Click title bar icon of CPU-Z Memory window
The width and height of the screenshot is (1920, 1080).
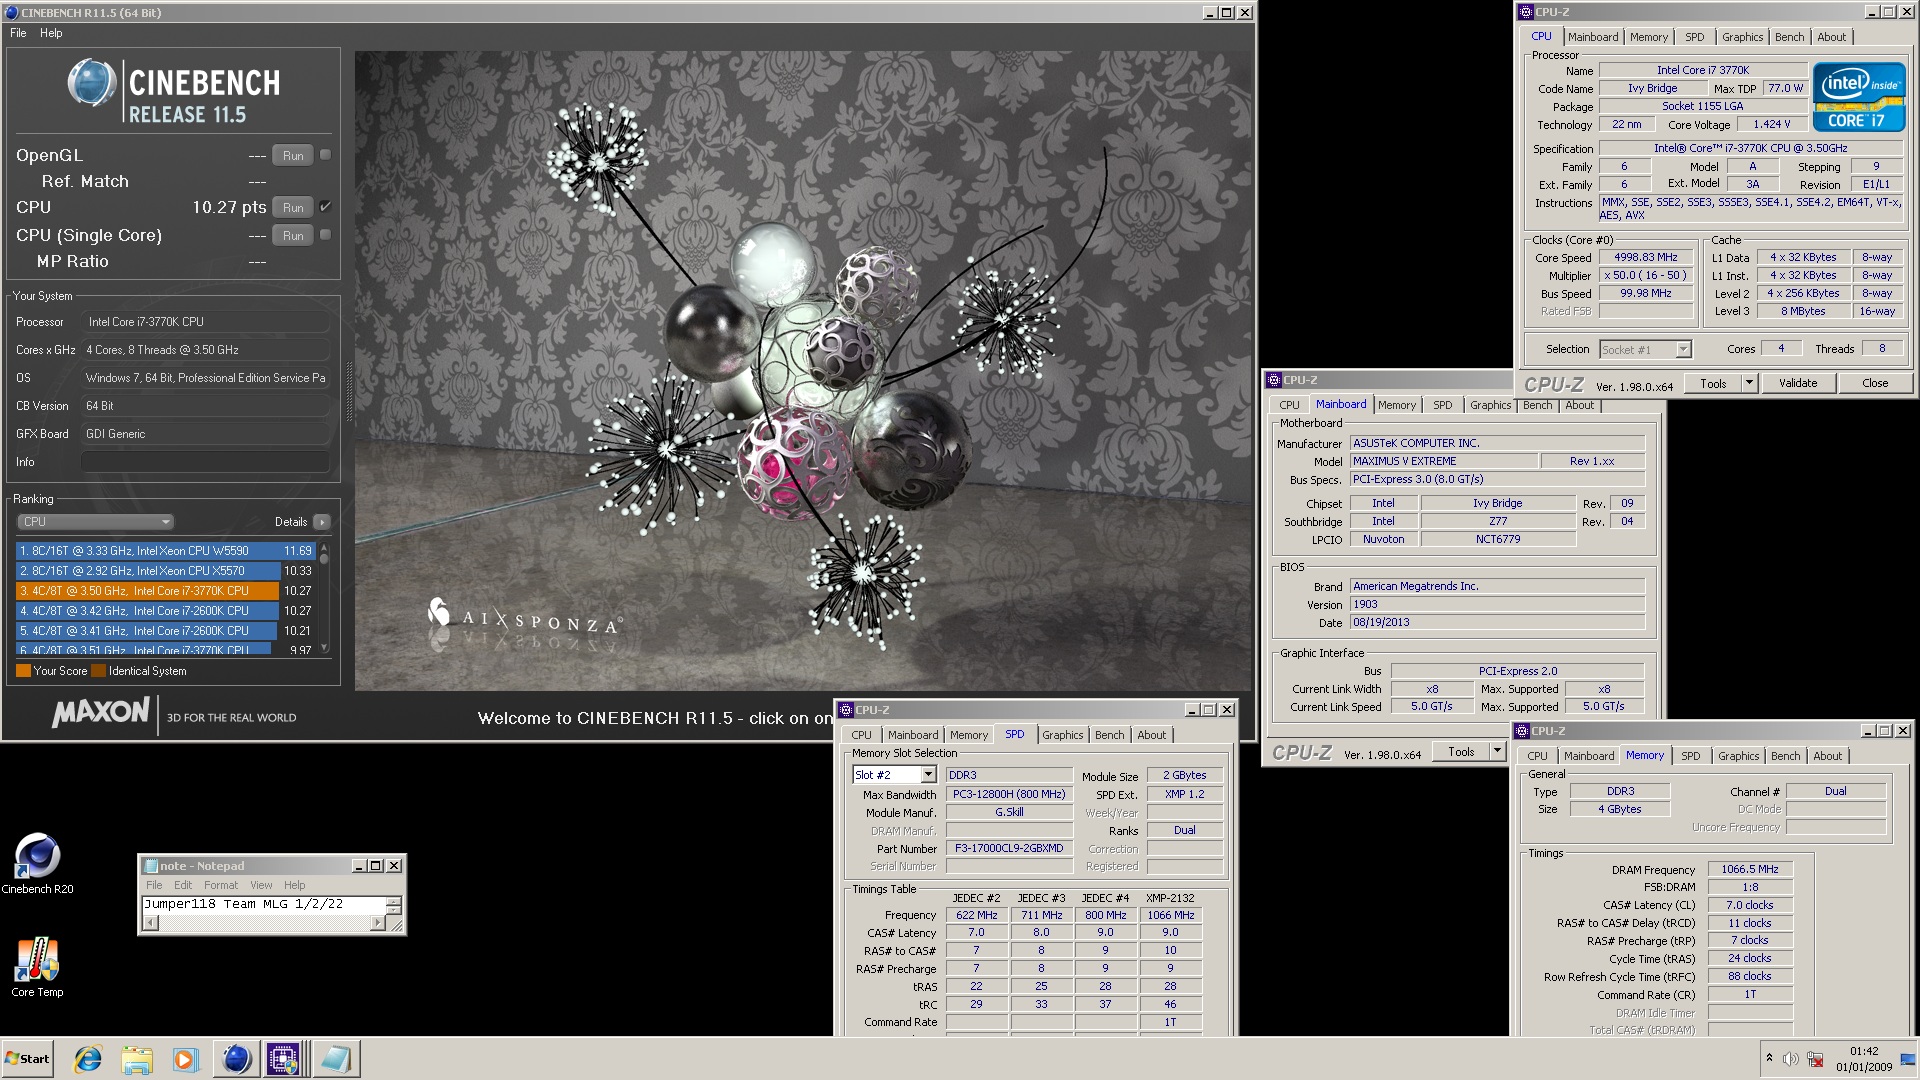point(1522,731)
